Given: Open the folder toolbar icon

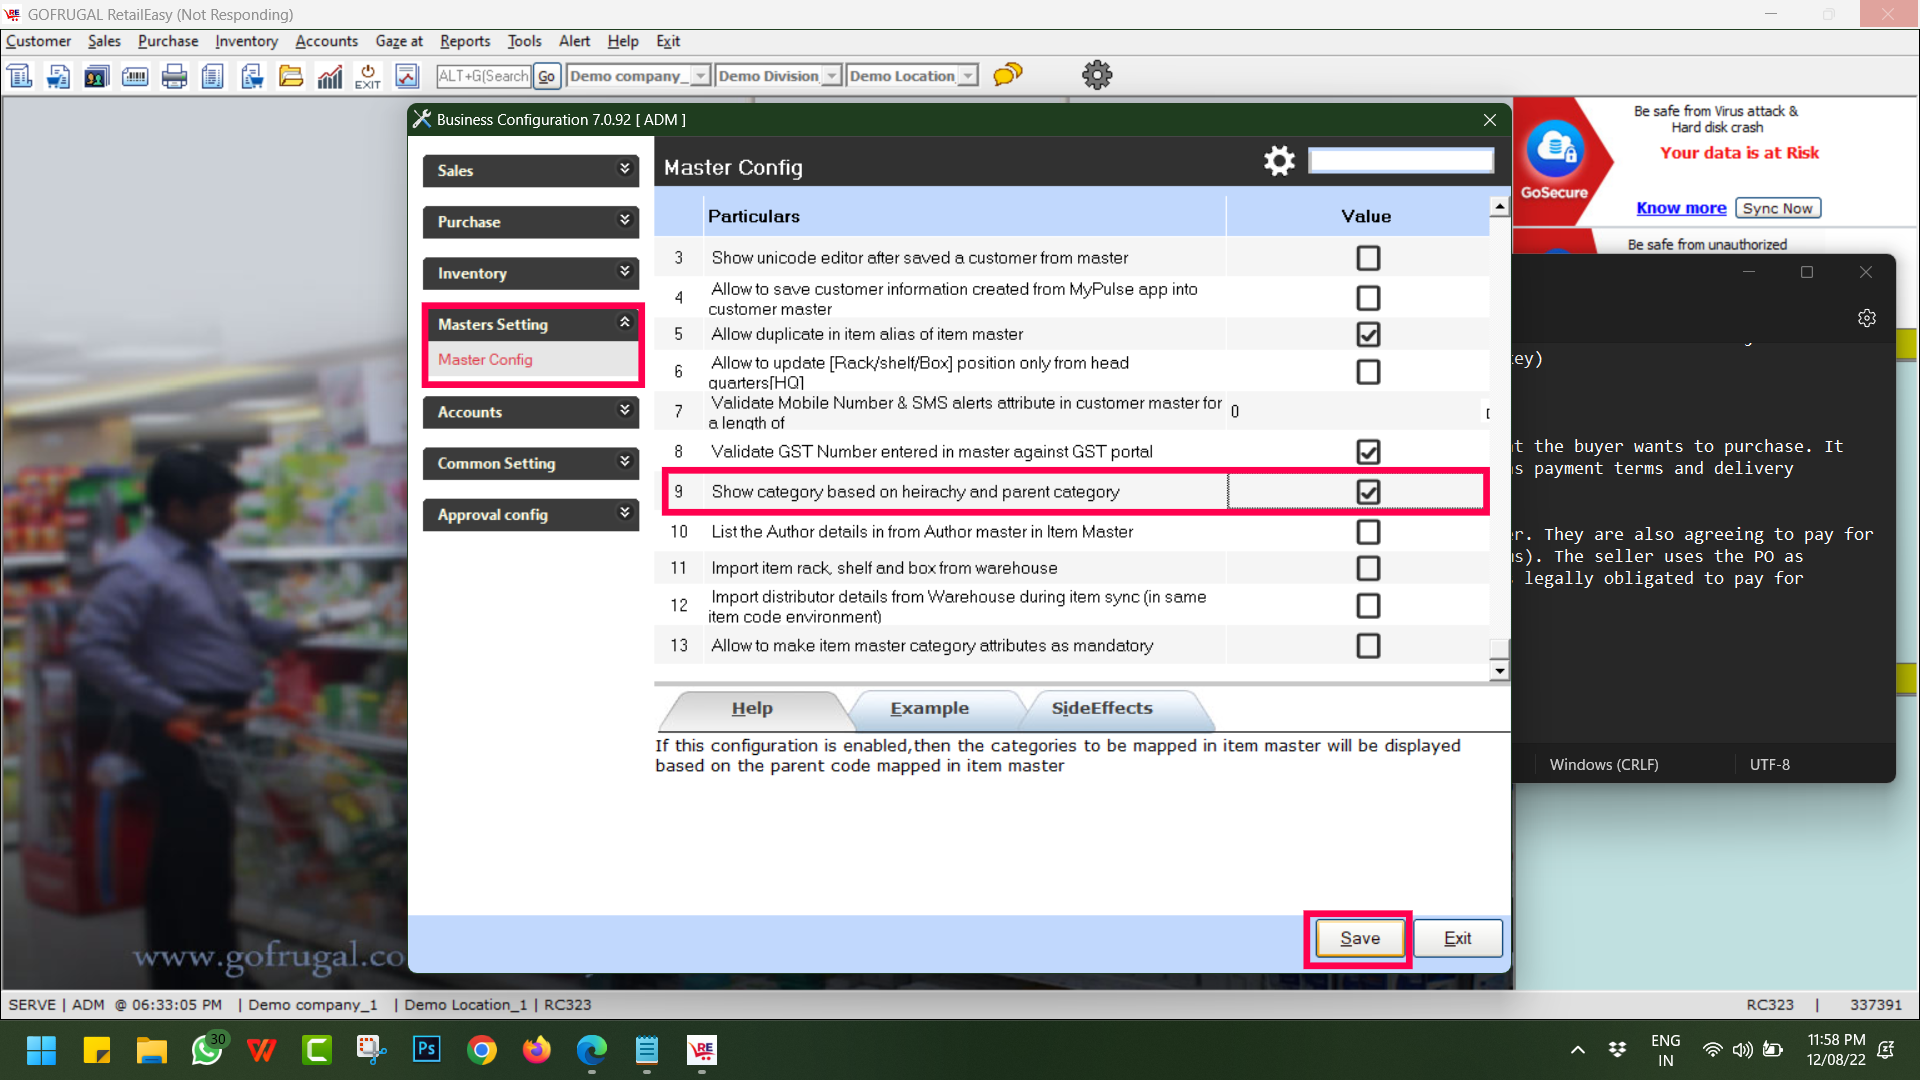Looking at the screenshot, I should click(x=291, y=76).
